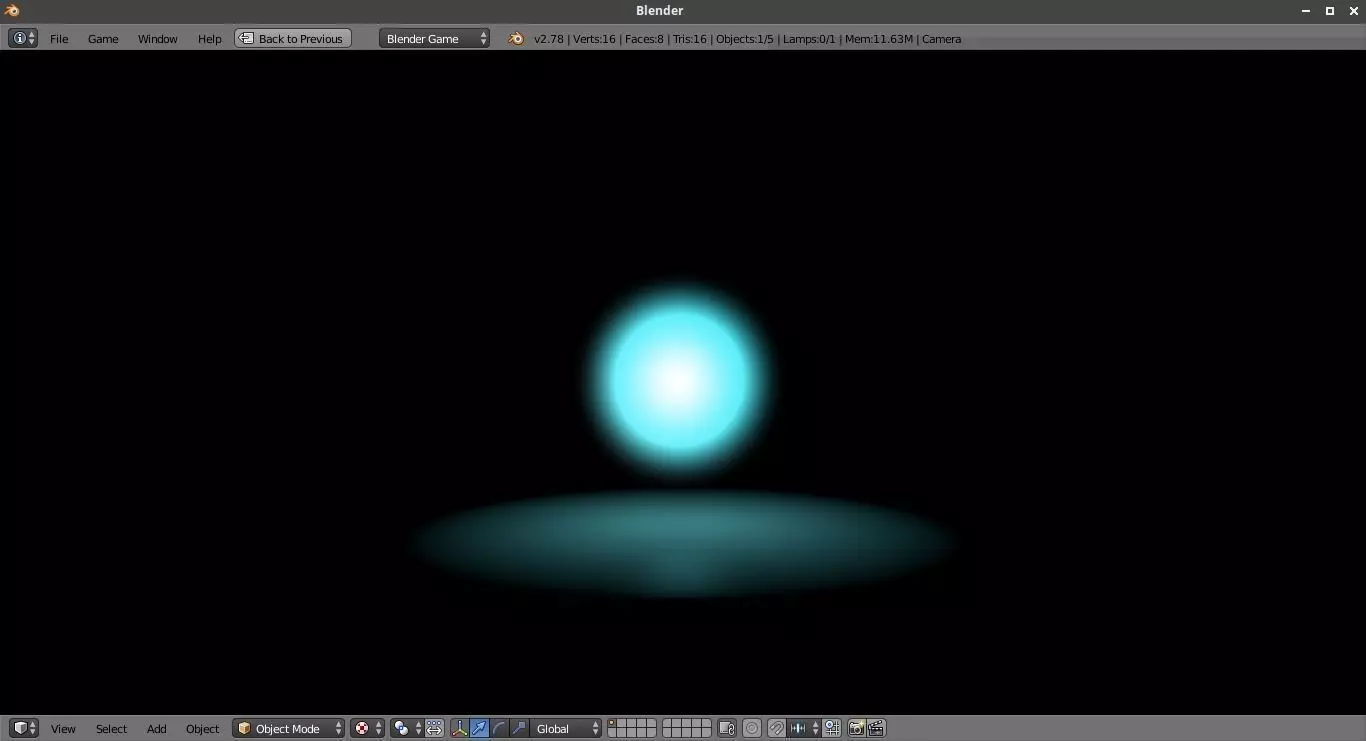
Task: Click the Blender logo icon in the info header
Action: (516, 38)
